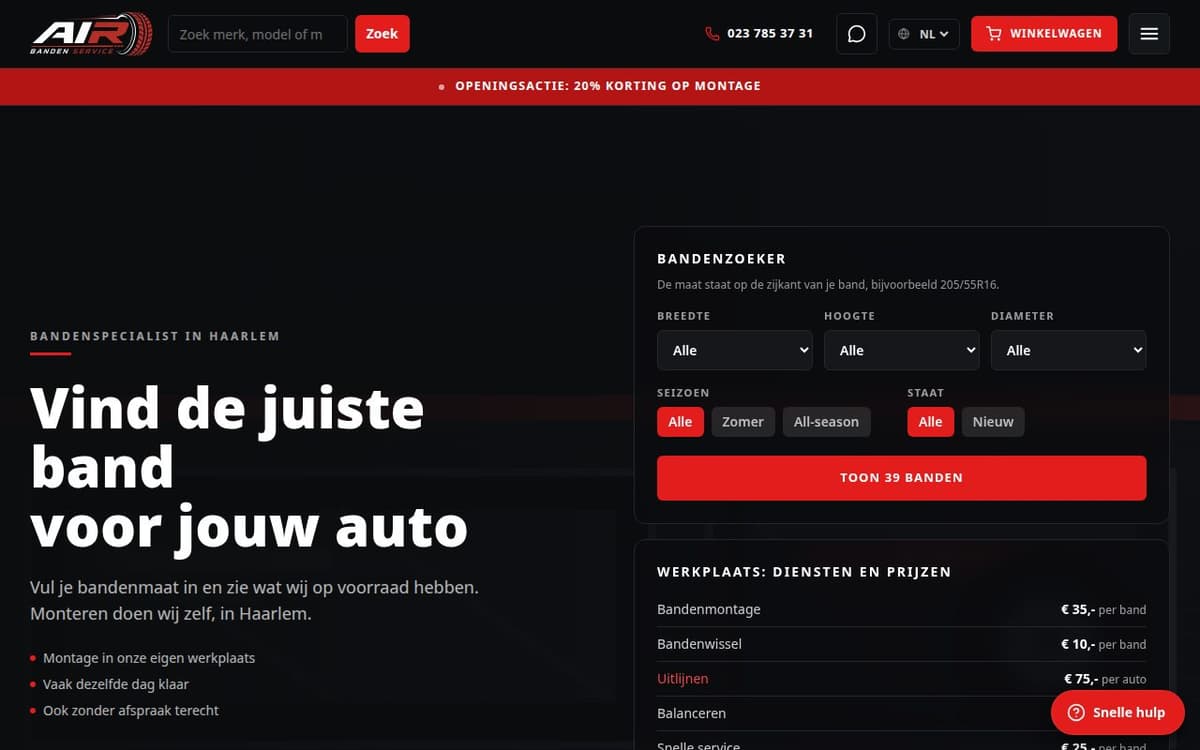Click 'Werkplaats: diensten en prijzen' heading
The image size is (1200, 750).
click(804, 572)
